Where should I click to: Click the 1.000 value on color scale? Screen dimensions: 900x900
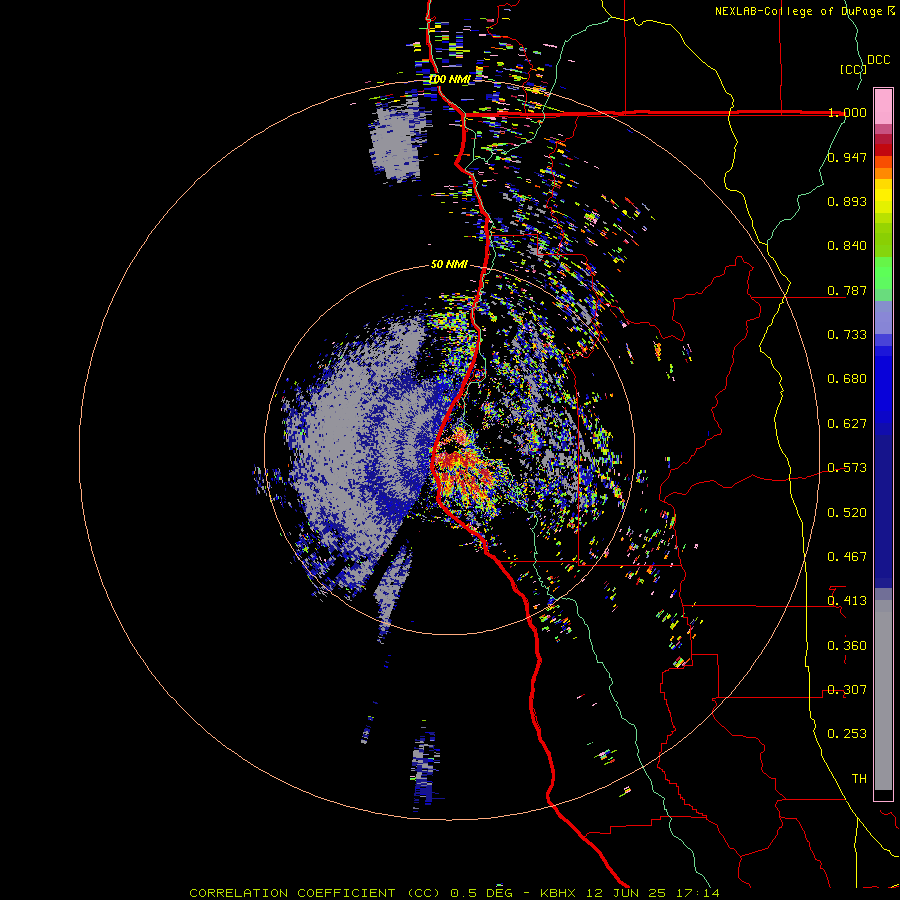tap(847, 112)
